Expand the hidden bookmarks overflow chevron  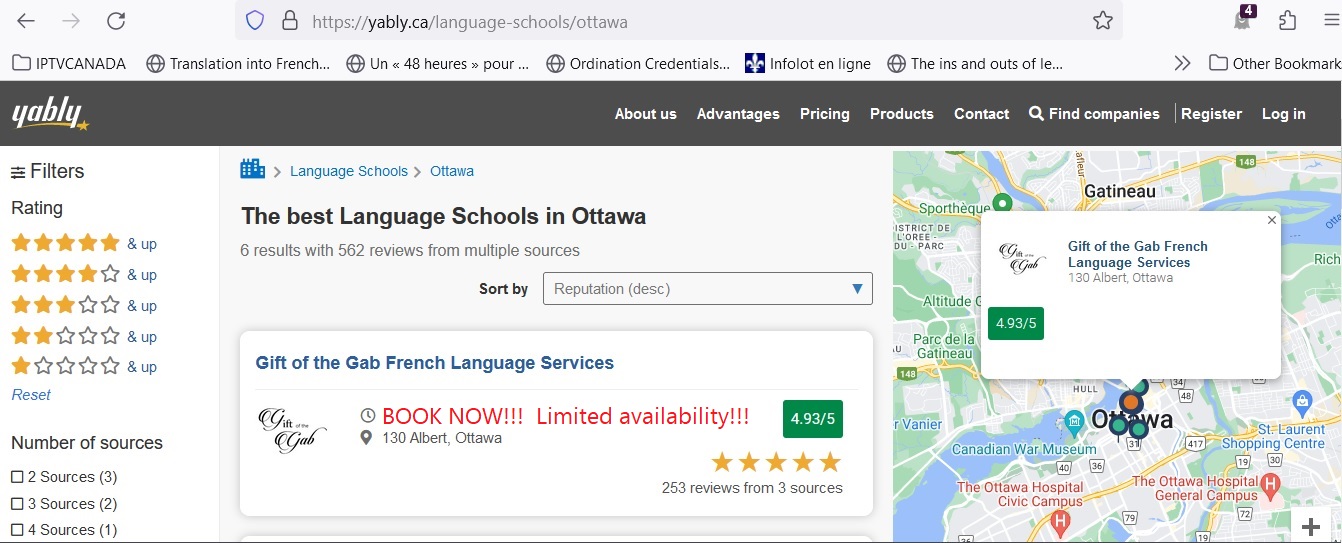point(1182,63)
